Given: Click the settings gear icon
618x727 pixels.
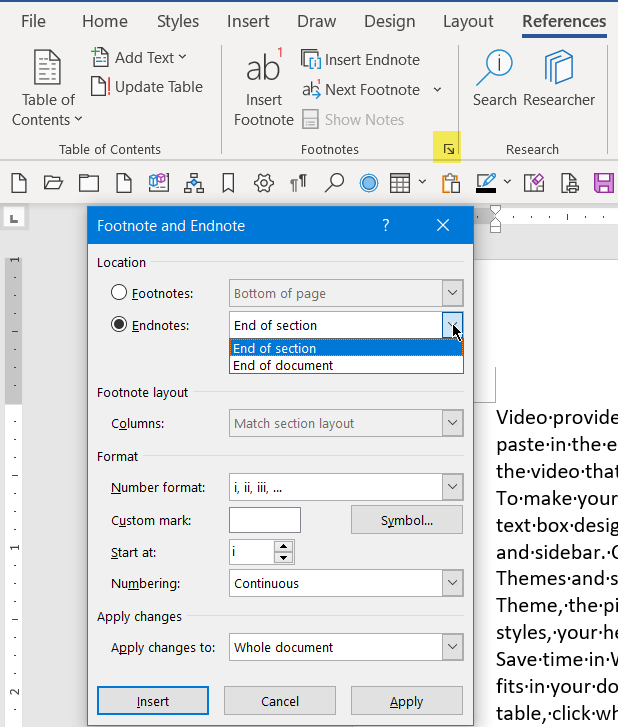Looking at the screenshot, I should click(264, 183).
